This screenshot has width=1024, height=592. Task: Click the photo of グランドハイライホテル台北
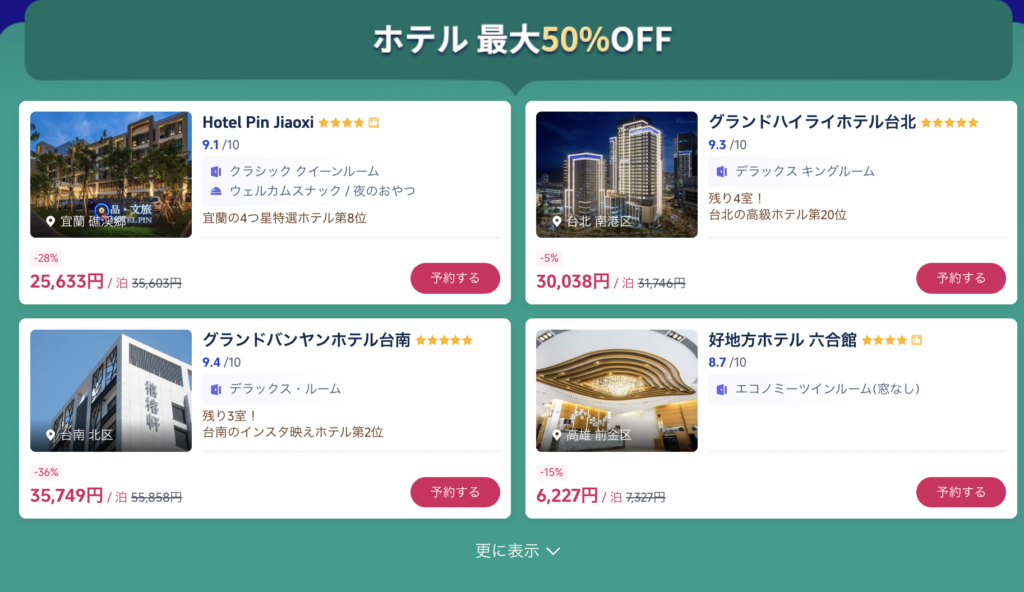[x=616, y=174]
